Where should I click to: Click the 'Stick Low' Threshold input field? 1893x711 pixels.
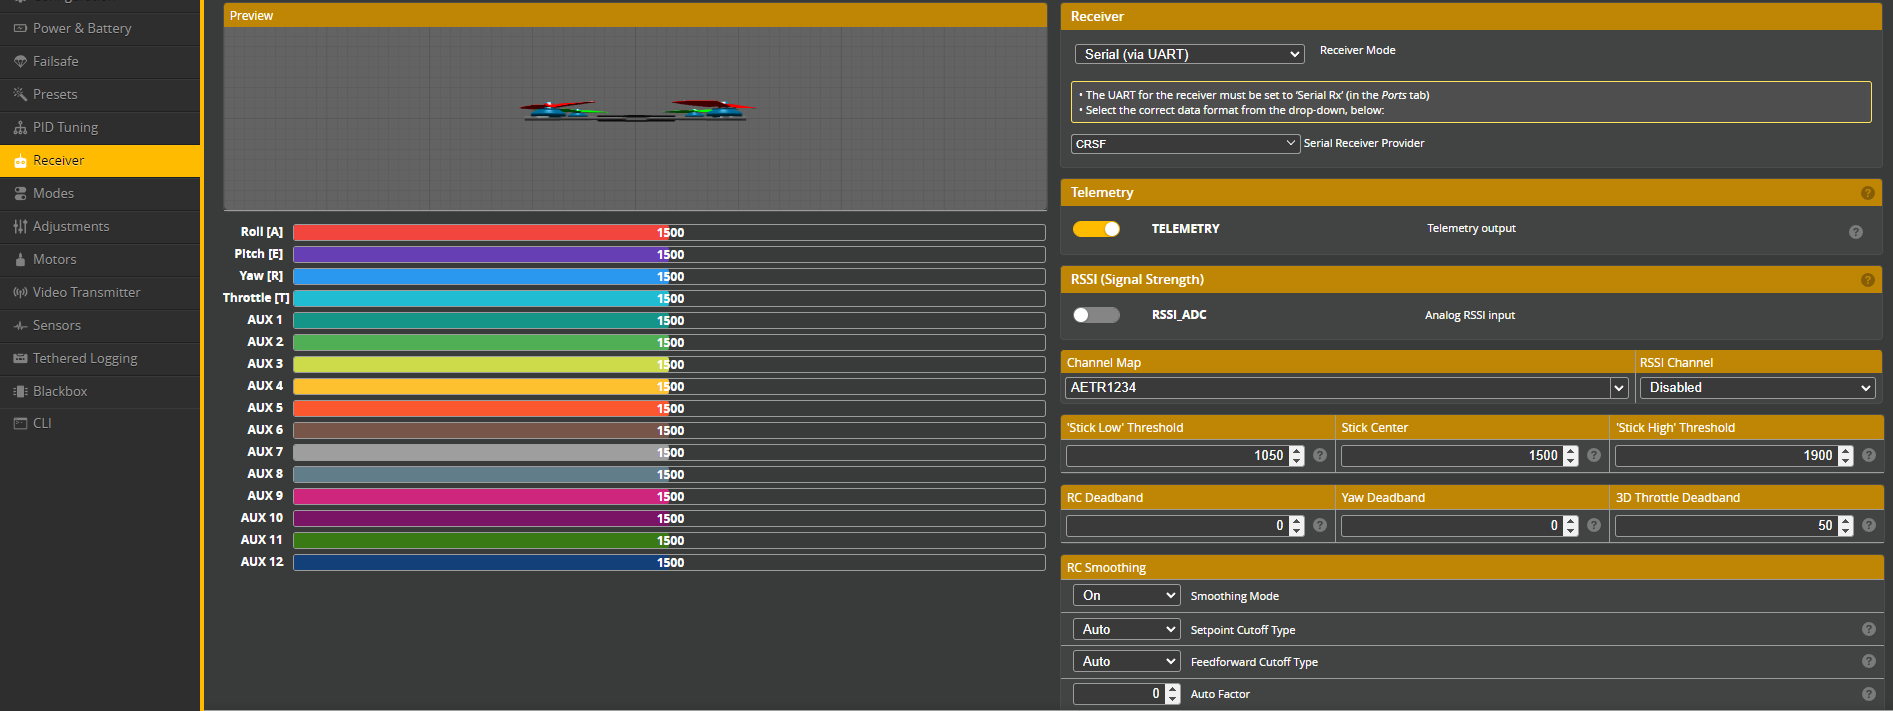[x=1176, y=456]
